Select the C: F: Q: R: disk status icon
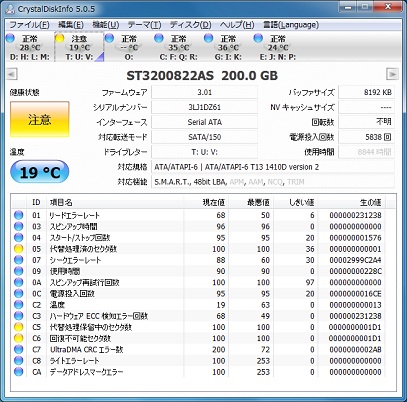Screen dimensions: 407x402 [x=159, y=38]
